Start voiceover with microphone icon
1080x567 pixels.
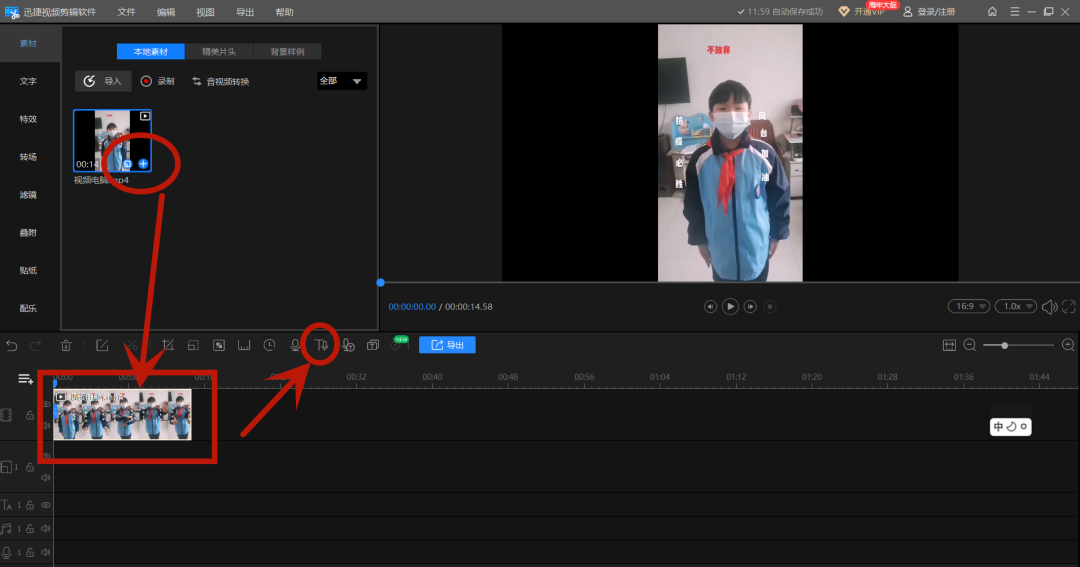tap(295, 345)
